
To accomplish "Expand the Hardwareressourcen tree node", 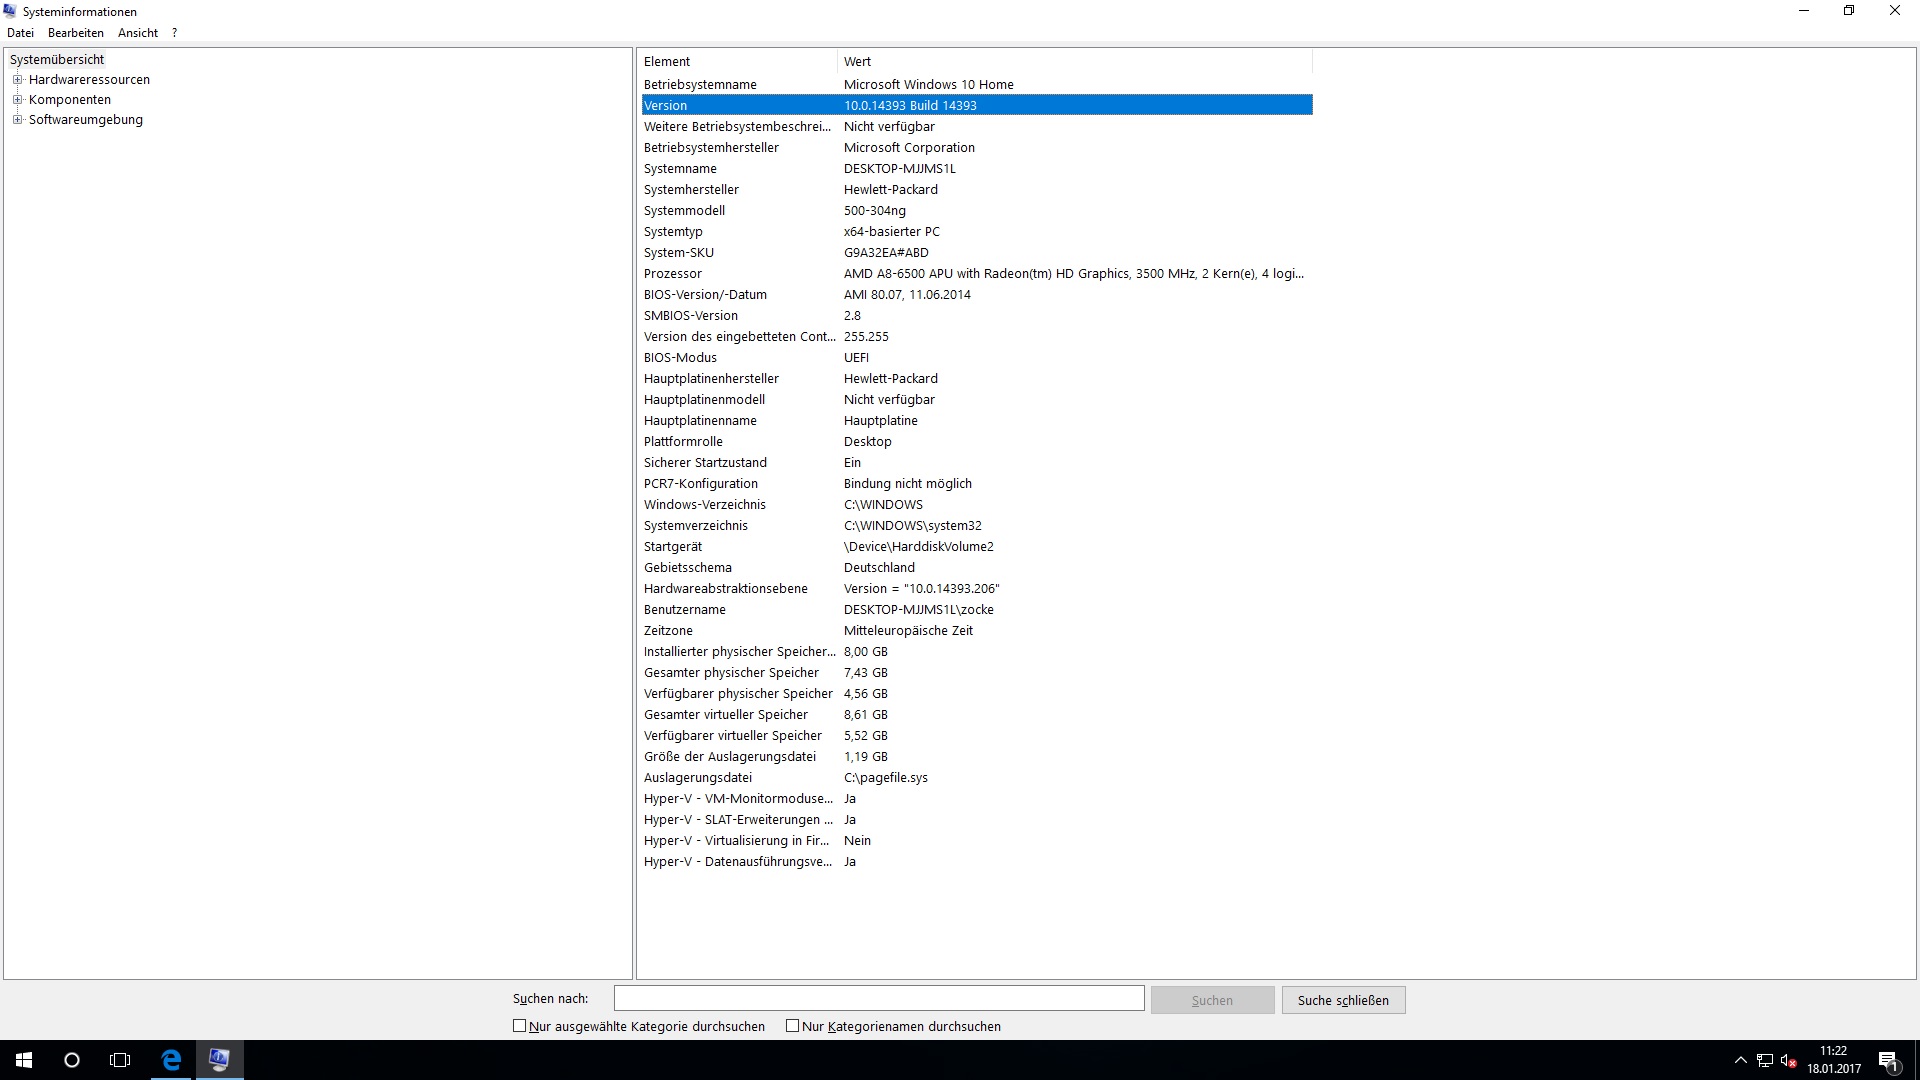I will pyautogui.click(x=17, y=80).
